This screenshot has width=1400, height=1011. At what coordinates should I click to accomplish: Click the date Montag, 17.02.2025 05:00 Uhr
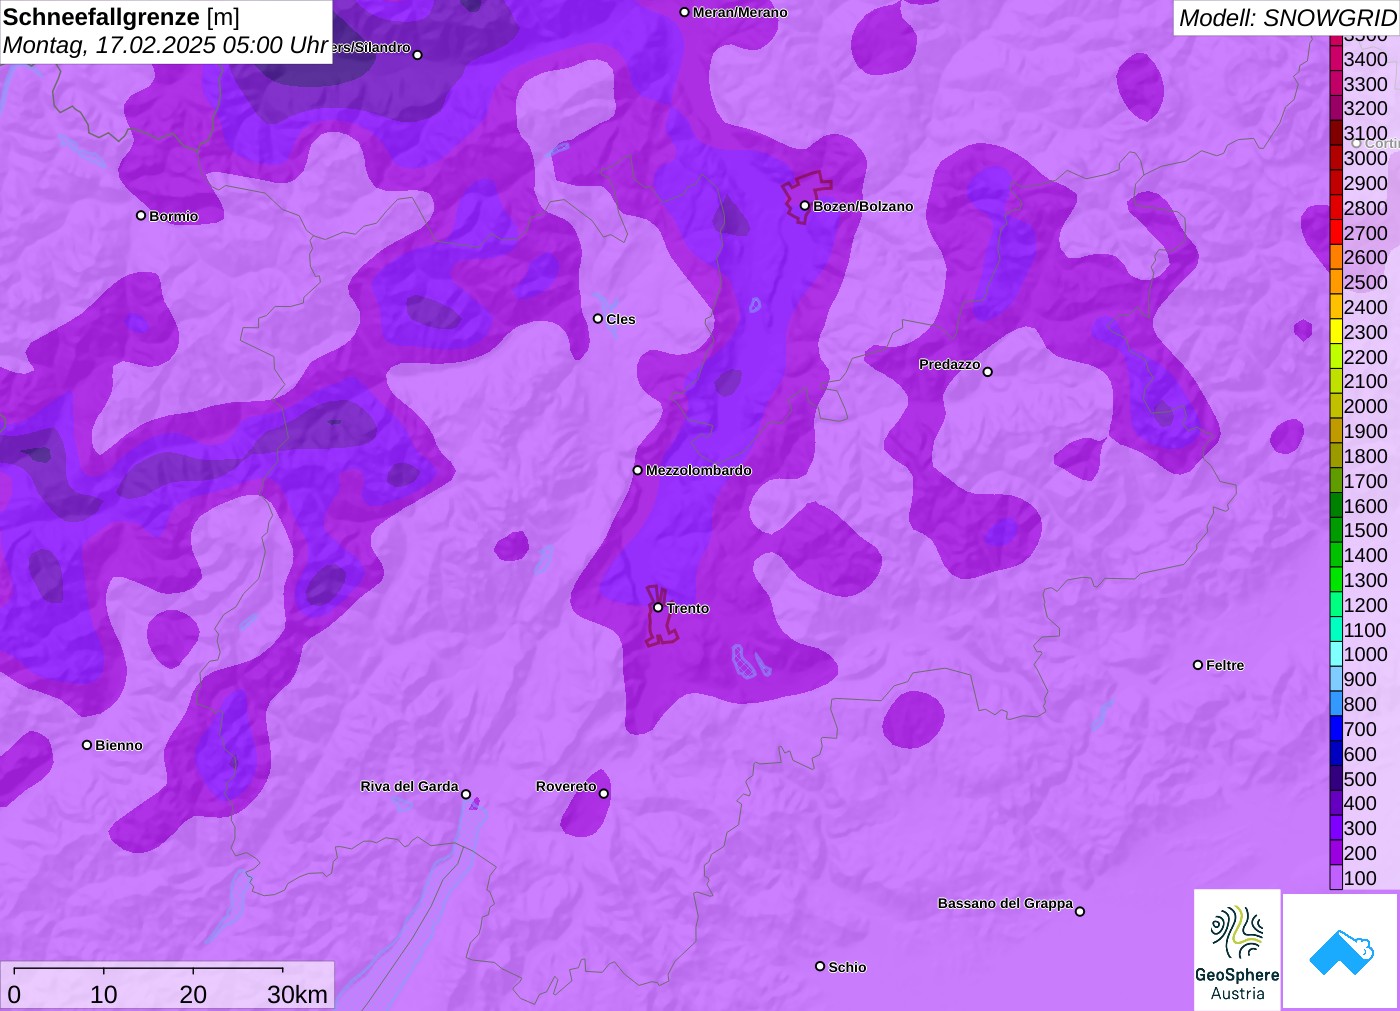click(166, 45)
